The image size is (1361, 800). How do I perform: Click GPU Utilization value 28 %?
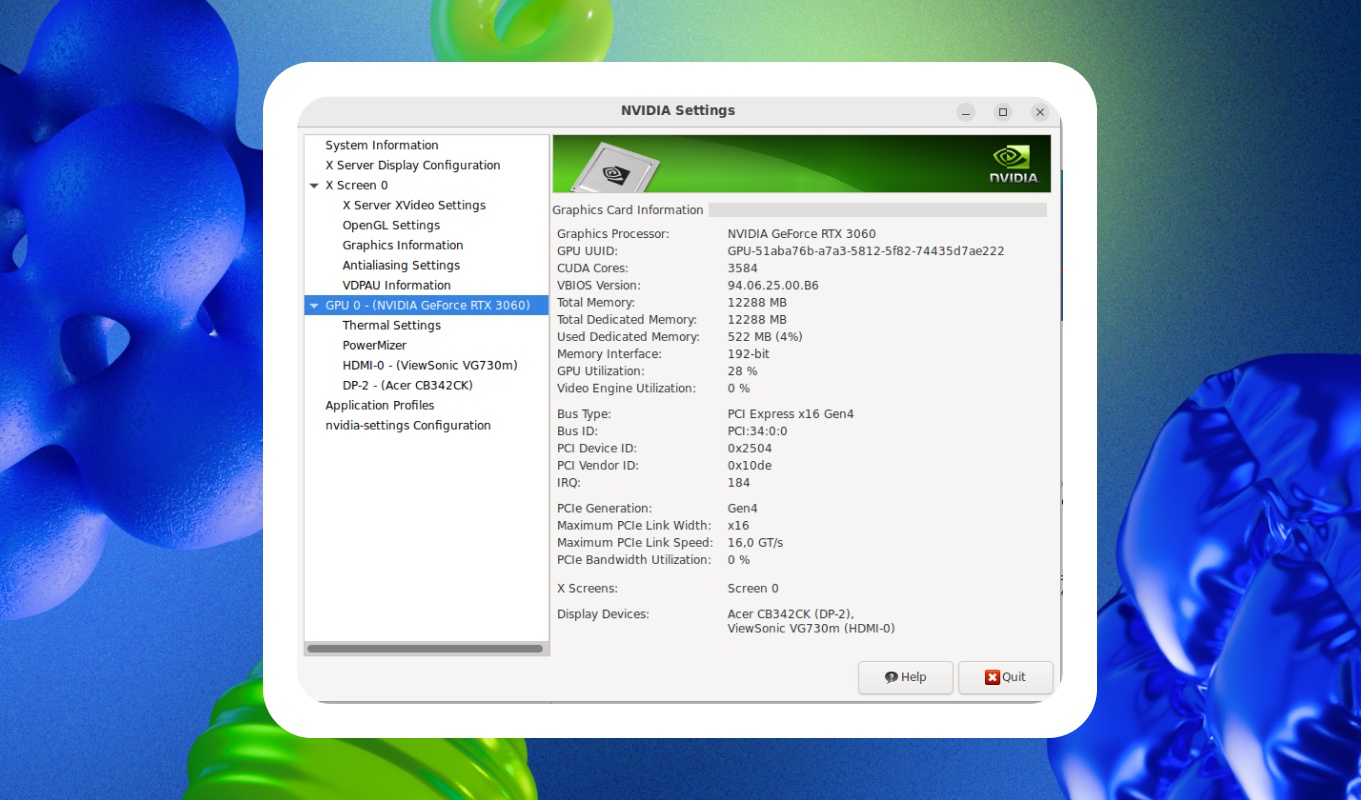click(742, 371)
